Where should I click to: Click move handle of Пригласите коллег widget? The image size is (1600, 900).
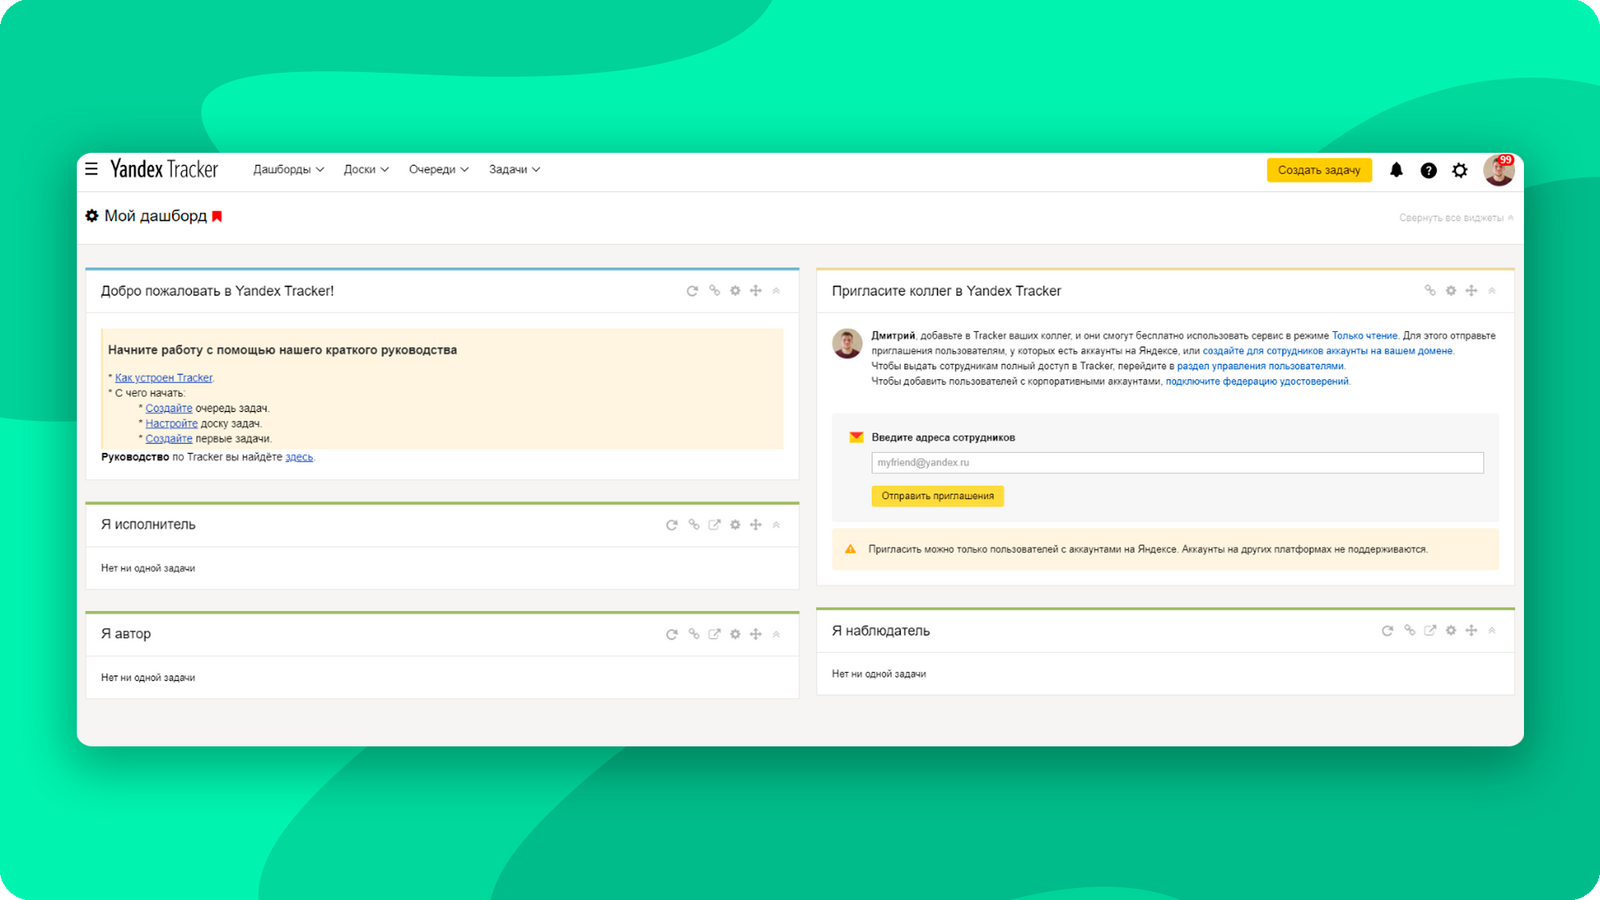1471,291
